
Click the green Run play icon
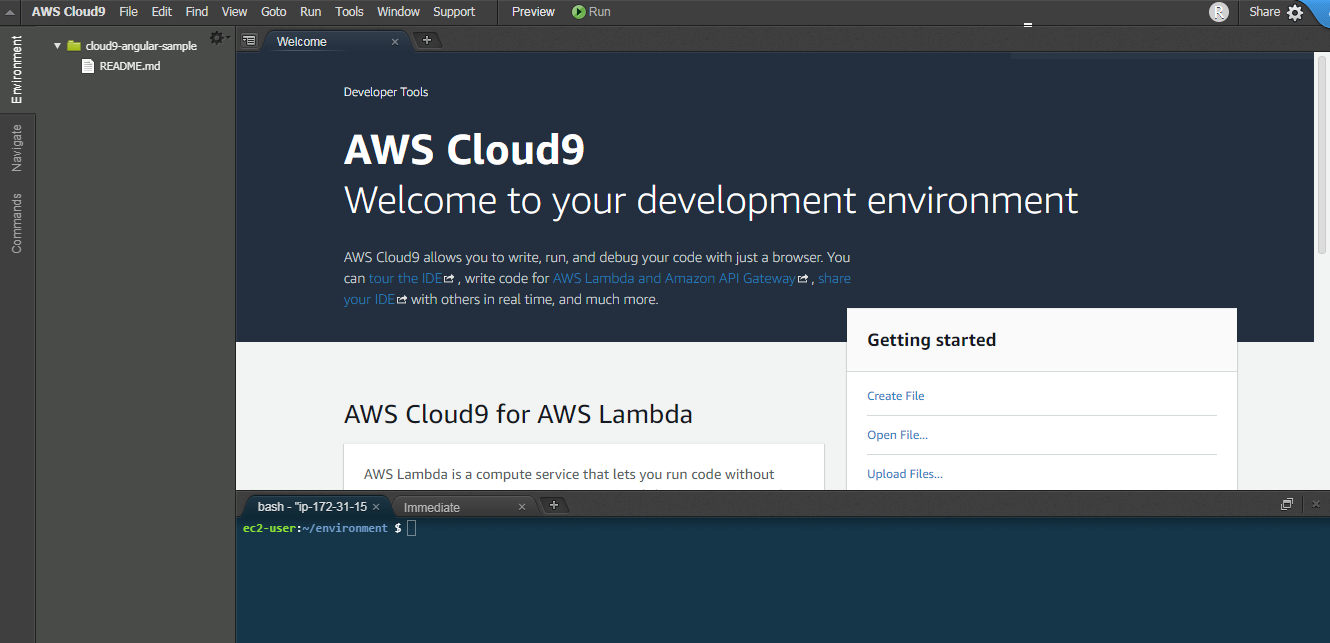point(579,12)
